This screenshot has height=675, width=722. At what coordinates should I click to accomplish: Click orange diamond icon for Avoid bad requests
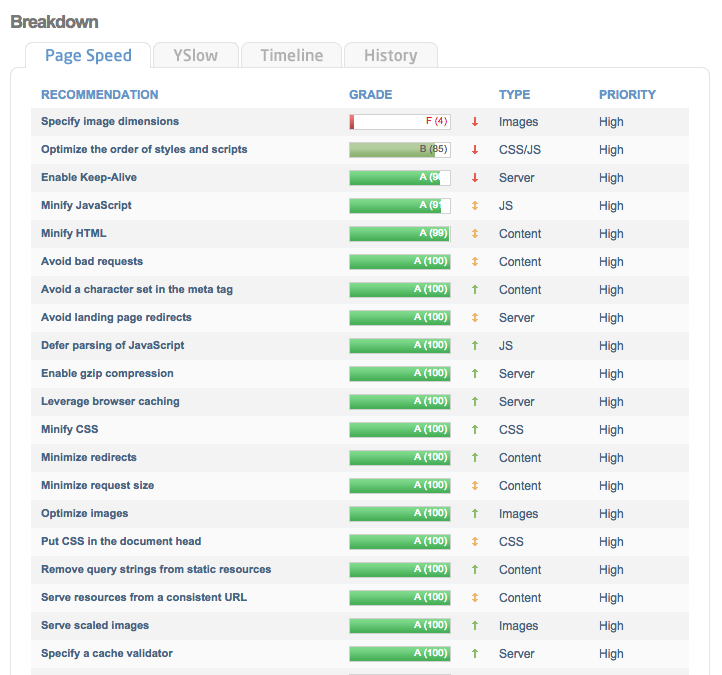coord(475,262)
